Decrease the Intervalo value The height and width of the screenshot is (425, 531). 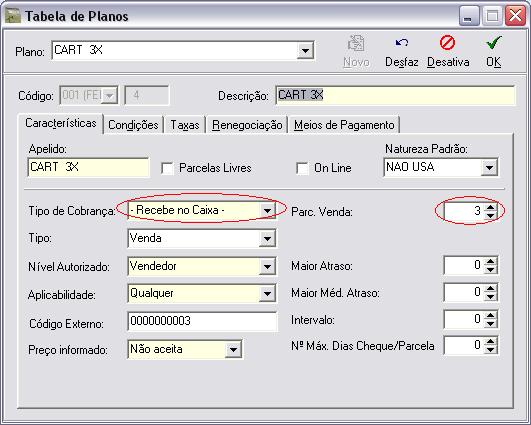pyautogui.click(x=490, y=324)
